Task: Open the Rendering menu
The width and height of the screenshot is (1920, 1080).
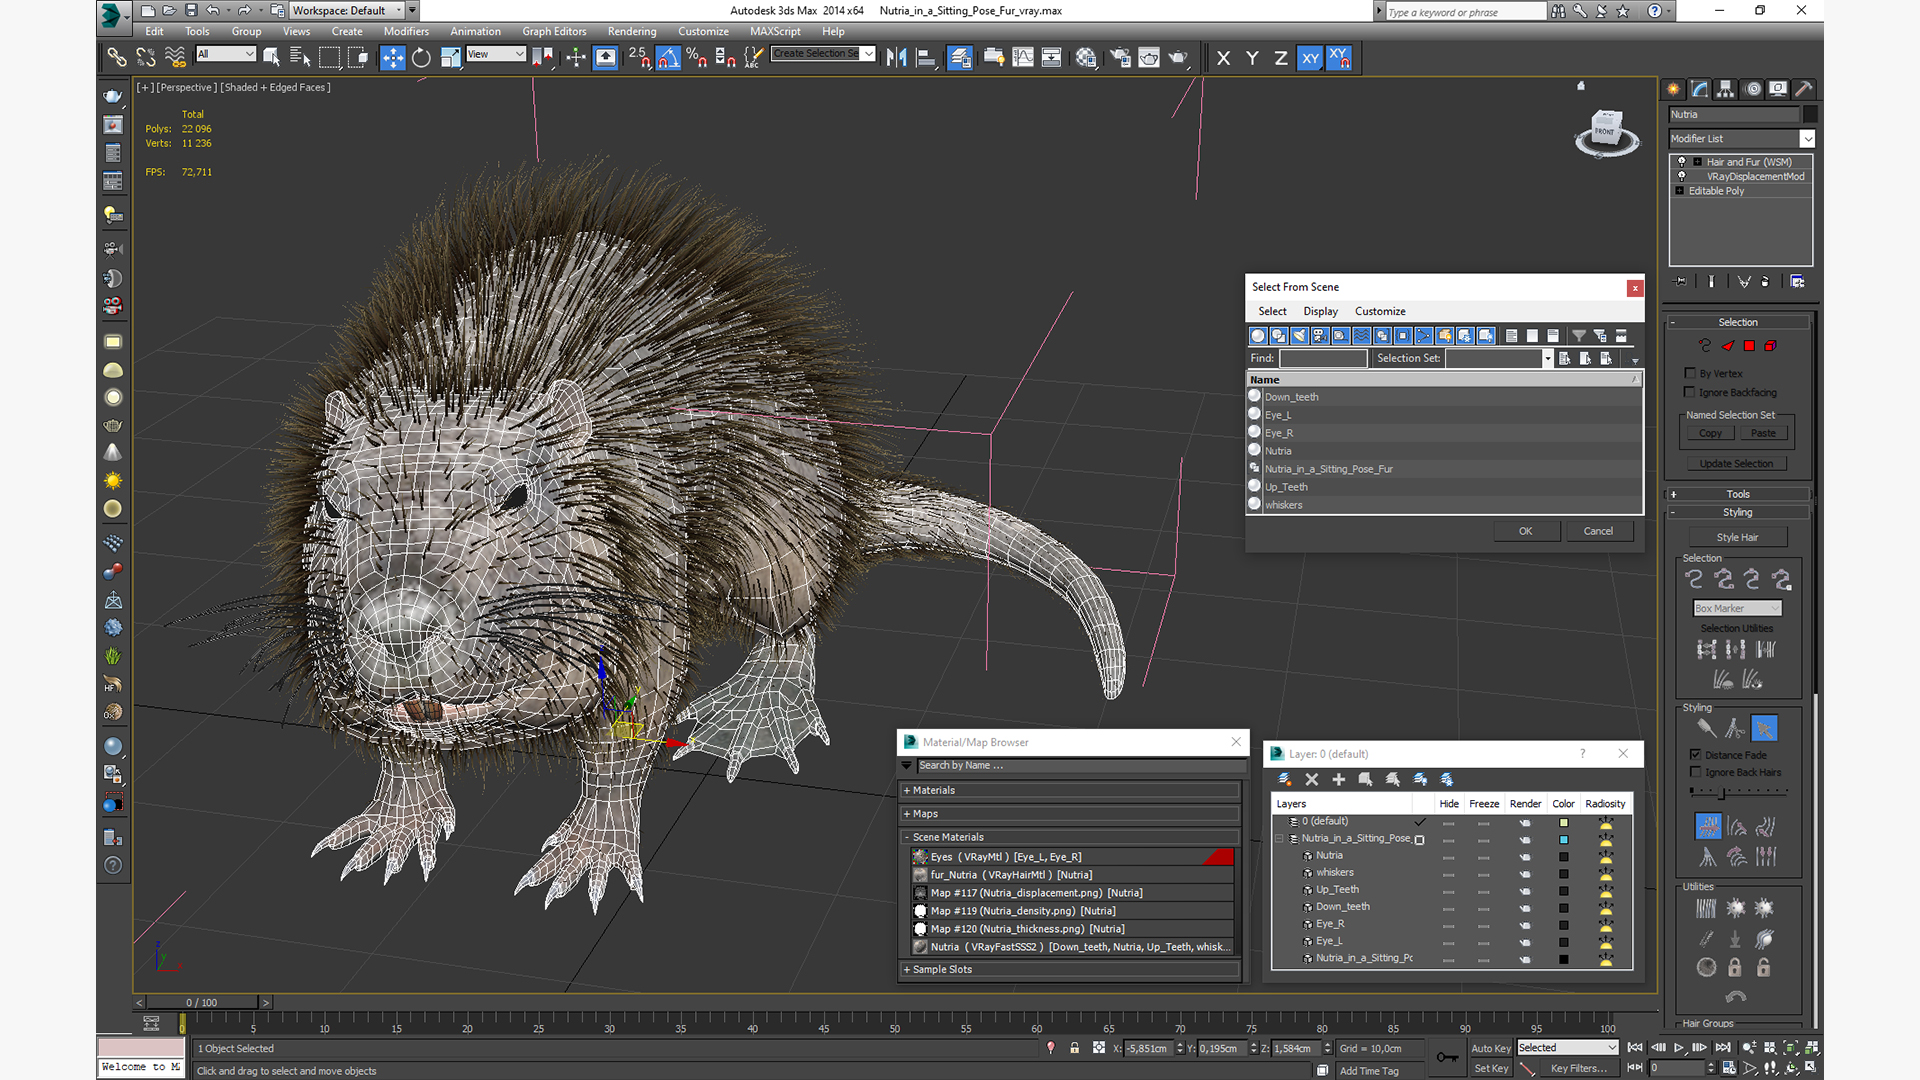Action: click(x=632, y=31)
